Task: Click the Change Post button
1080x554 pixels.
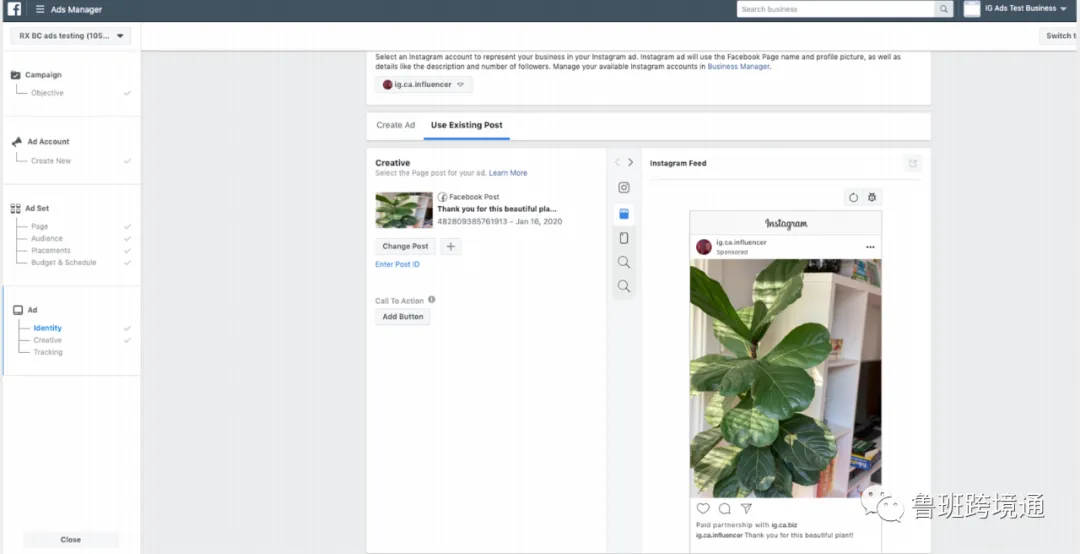Action: [x=405, y=246]
